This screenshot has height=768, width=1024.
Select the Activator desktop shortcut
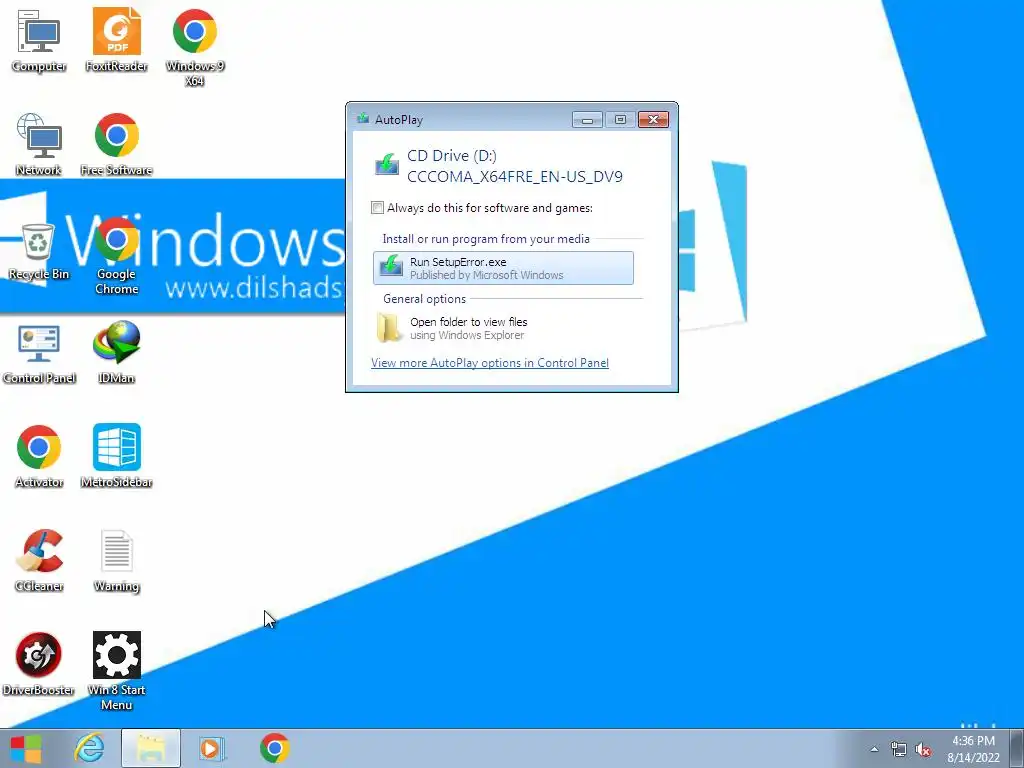[x=39, y=456]
